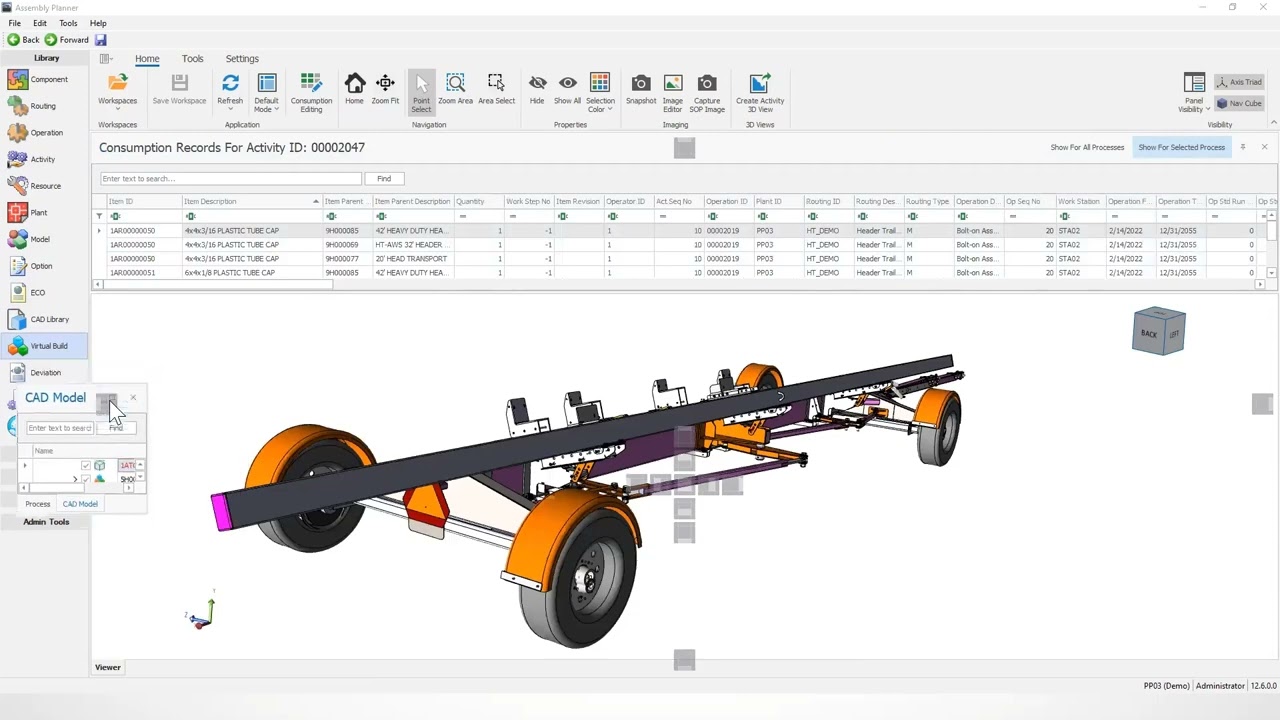Click the Show All icon
Screen dimensions: 1280x720
567,83
